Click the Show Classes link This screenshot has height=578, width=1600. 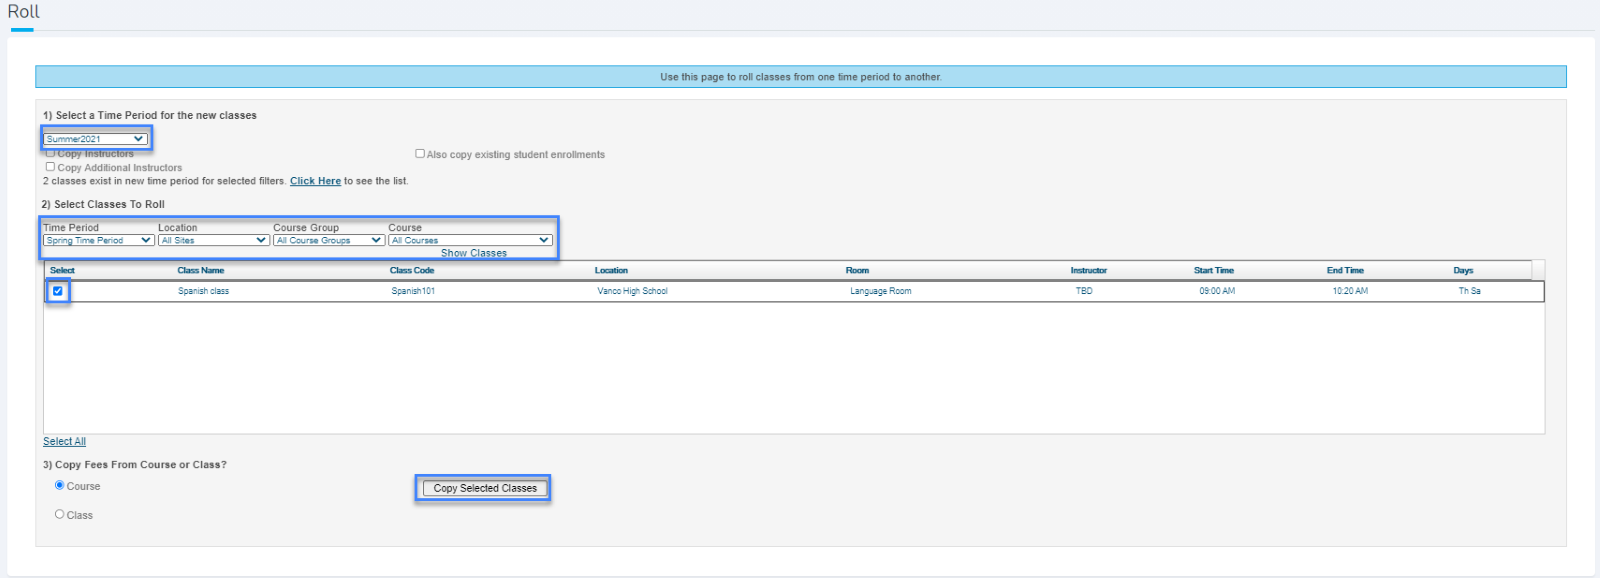(474, 253)
